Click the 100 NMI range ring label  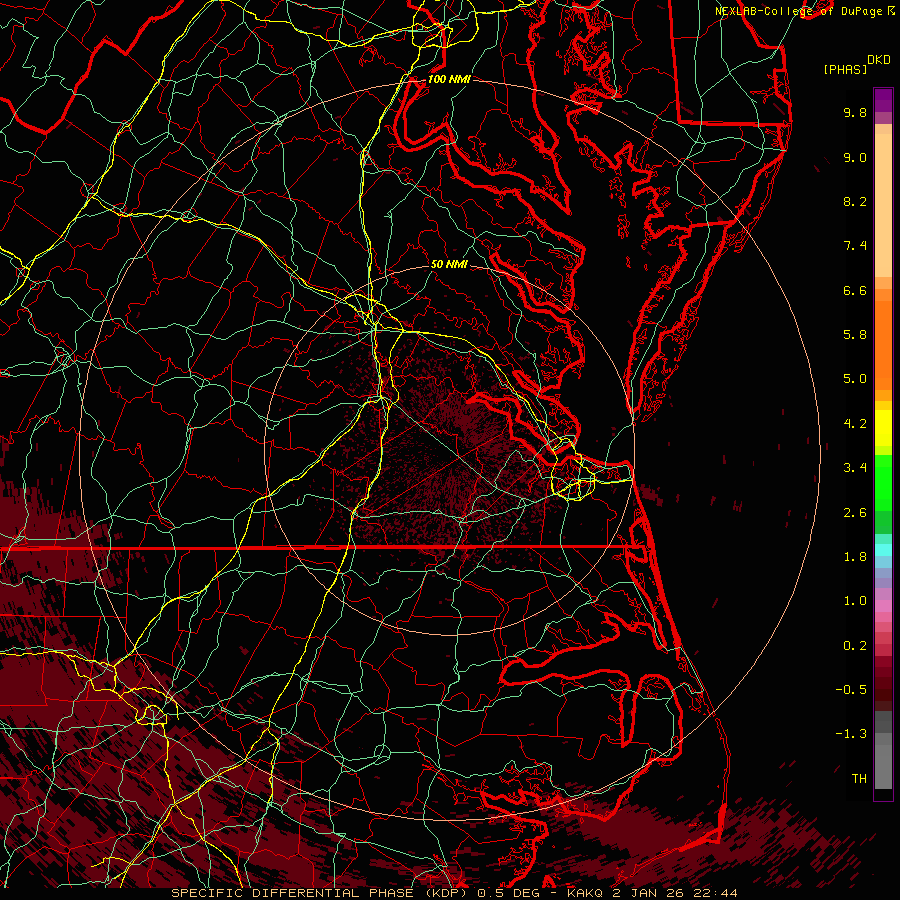point(449,79)
